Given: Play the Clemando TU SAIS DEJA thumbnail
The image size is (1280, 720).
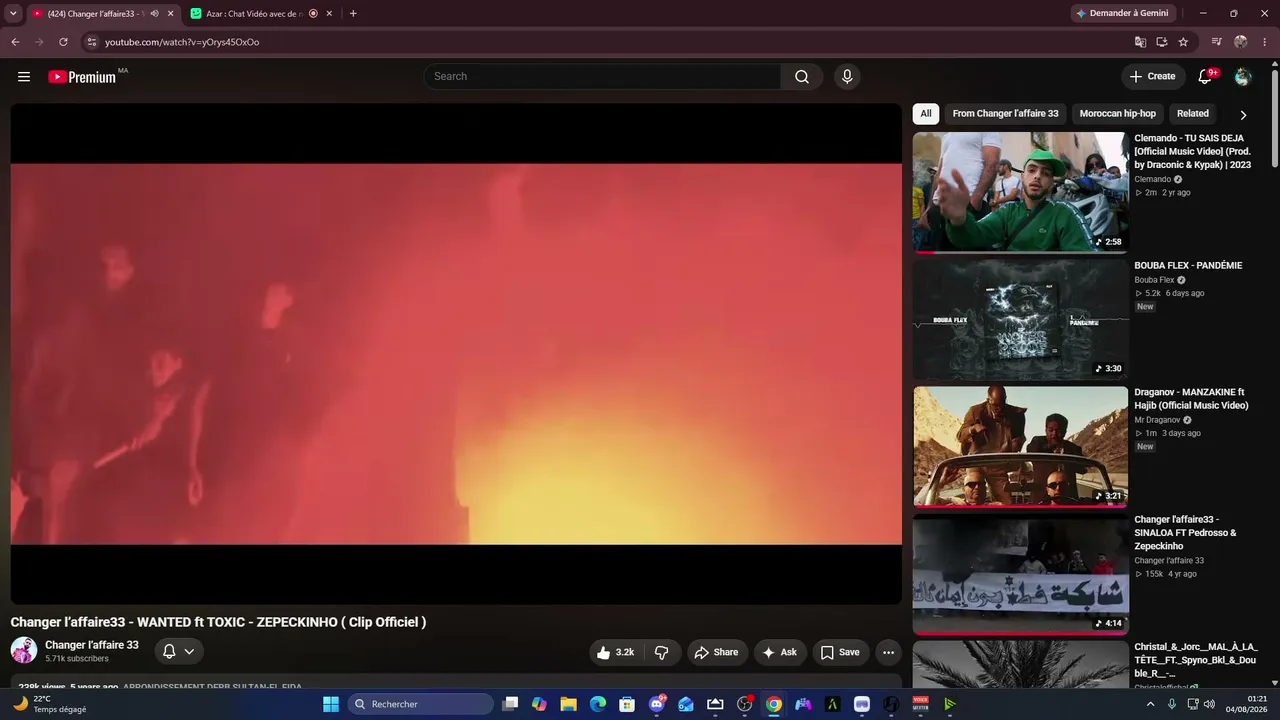Looking at the screenshot, I should click(x=1020, y=192).
